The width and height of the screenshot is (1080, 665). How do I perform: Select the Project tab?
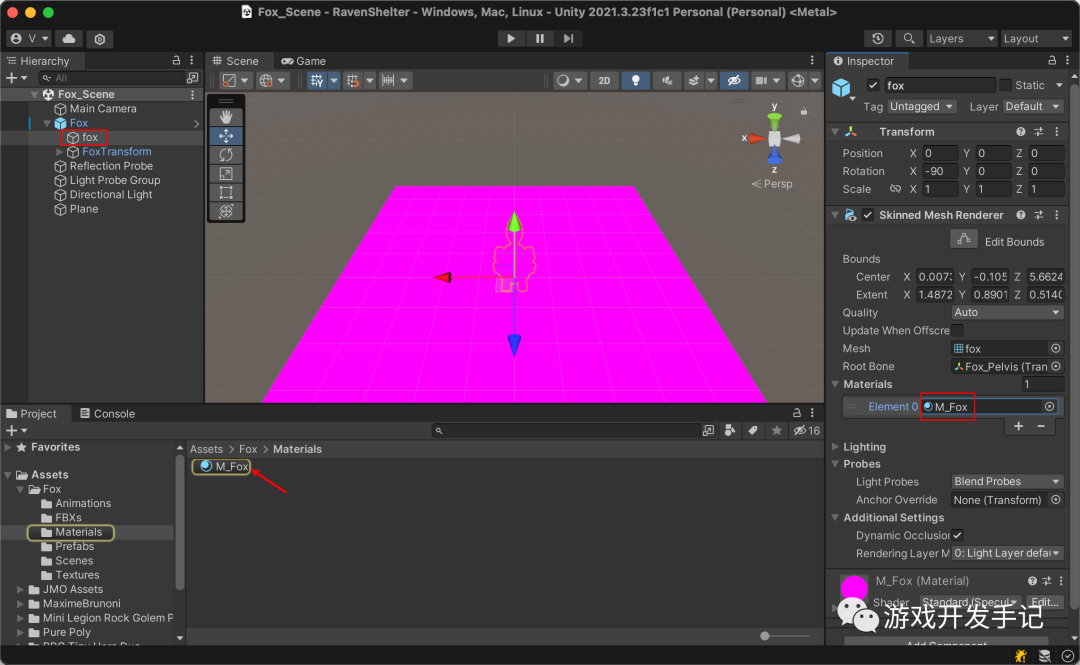coord(31,413)
